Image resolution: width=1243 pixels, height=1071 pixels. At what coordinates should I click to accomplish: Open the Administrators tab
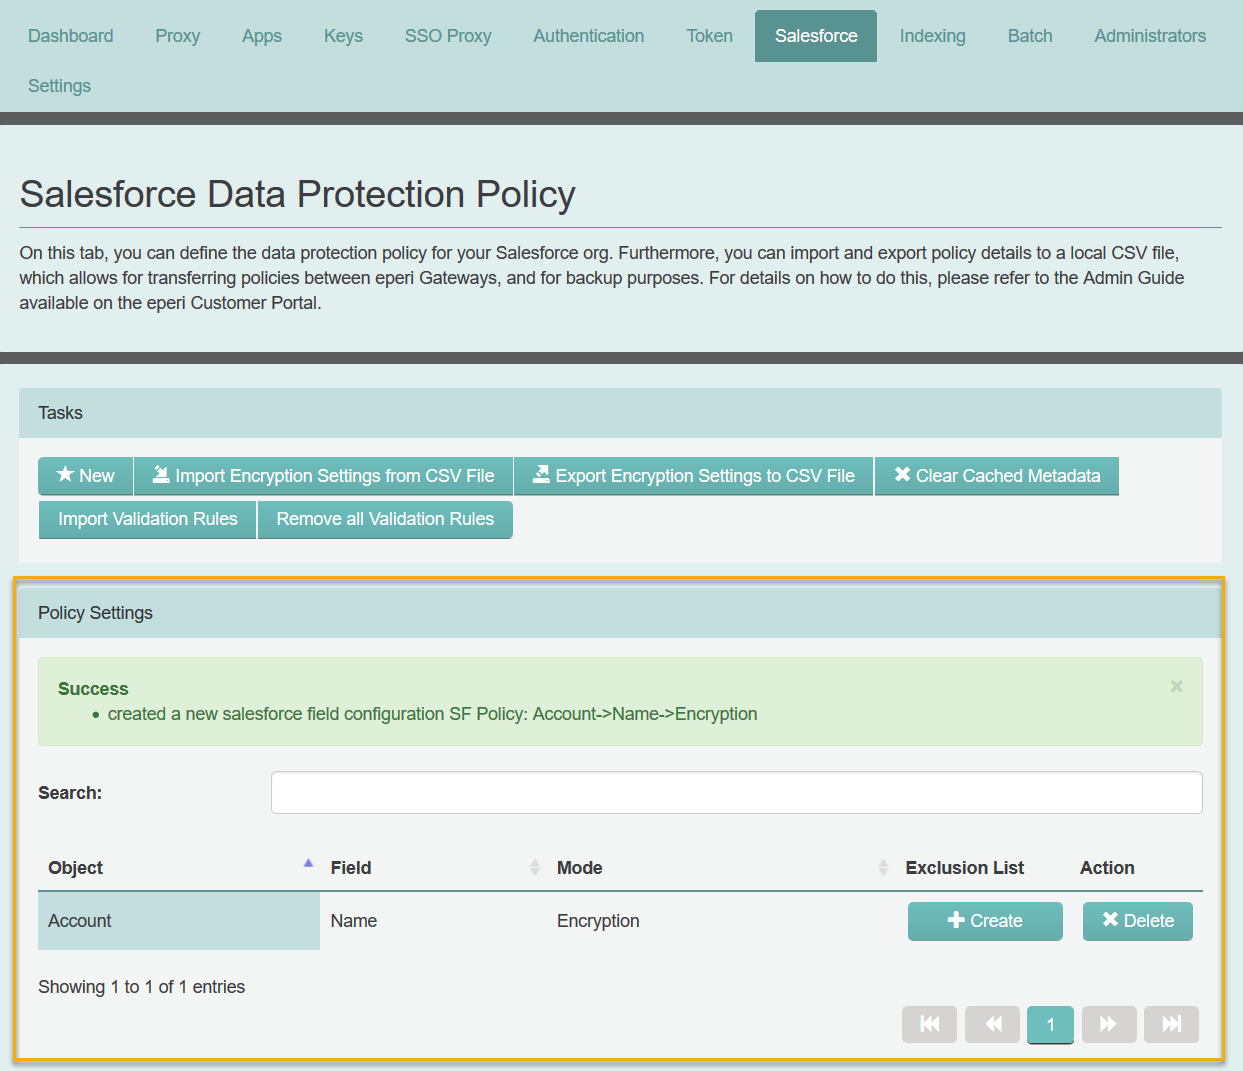1150,36
